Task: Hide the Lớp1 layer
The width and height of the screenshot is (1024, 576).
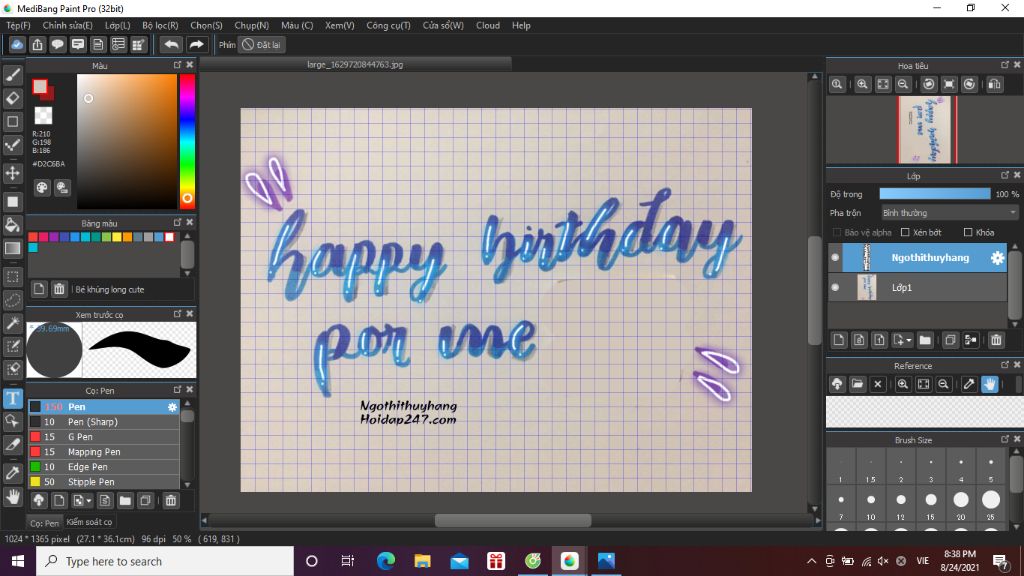Action: pos(835,287)
